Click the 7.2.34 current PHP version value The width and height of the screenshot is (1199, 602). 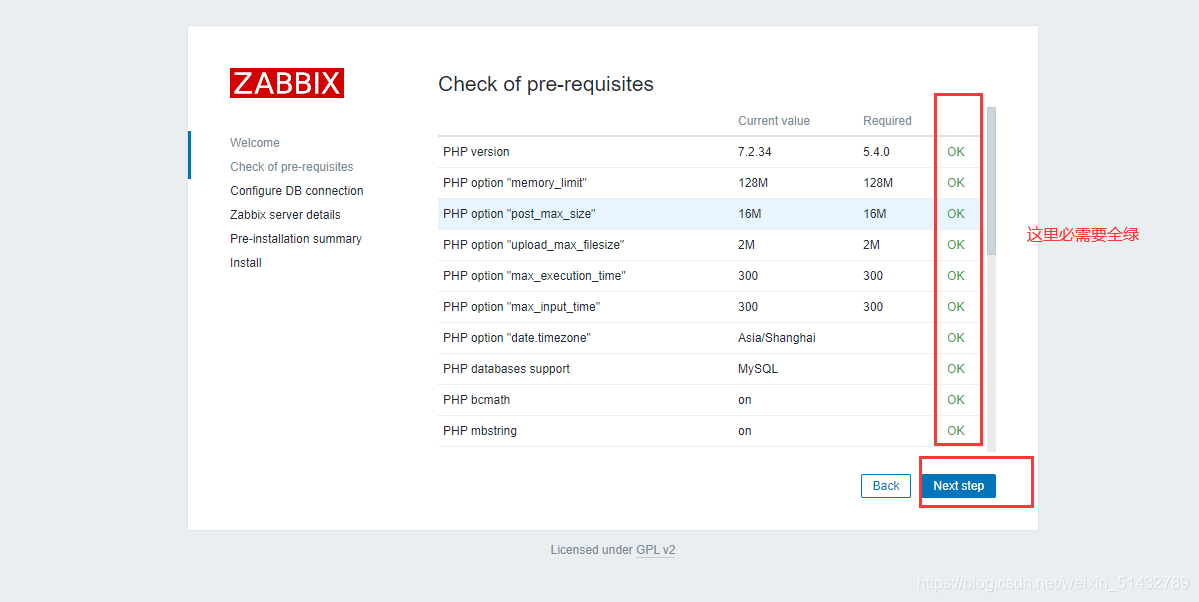tap(755, 151)
